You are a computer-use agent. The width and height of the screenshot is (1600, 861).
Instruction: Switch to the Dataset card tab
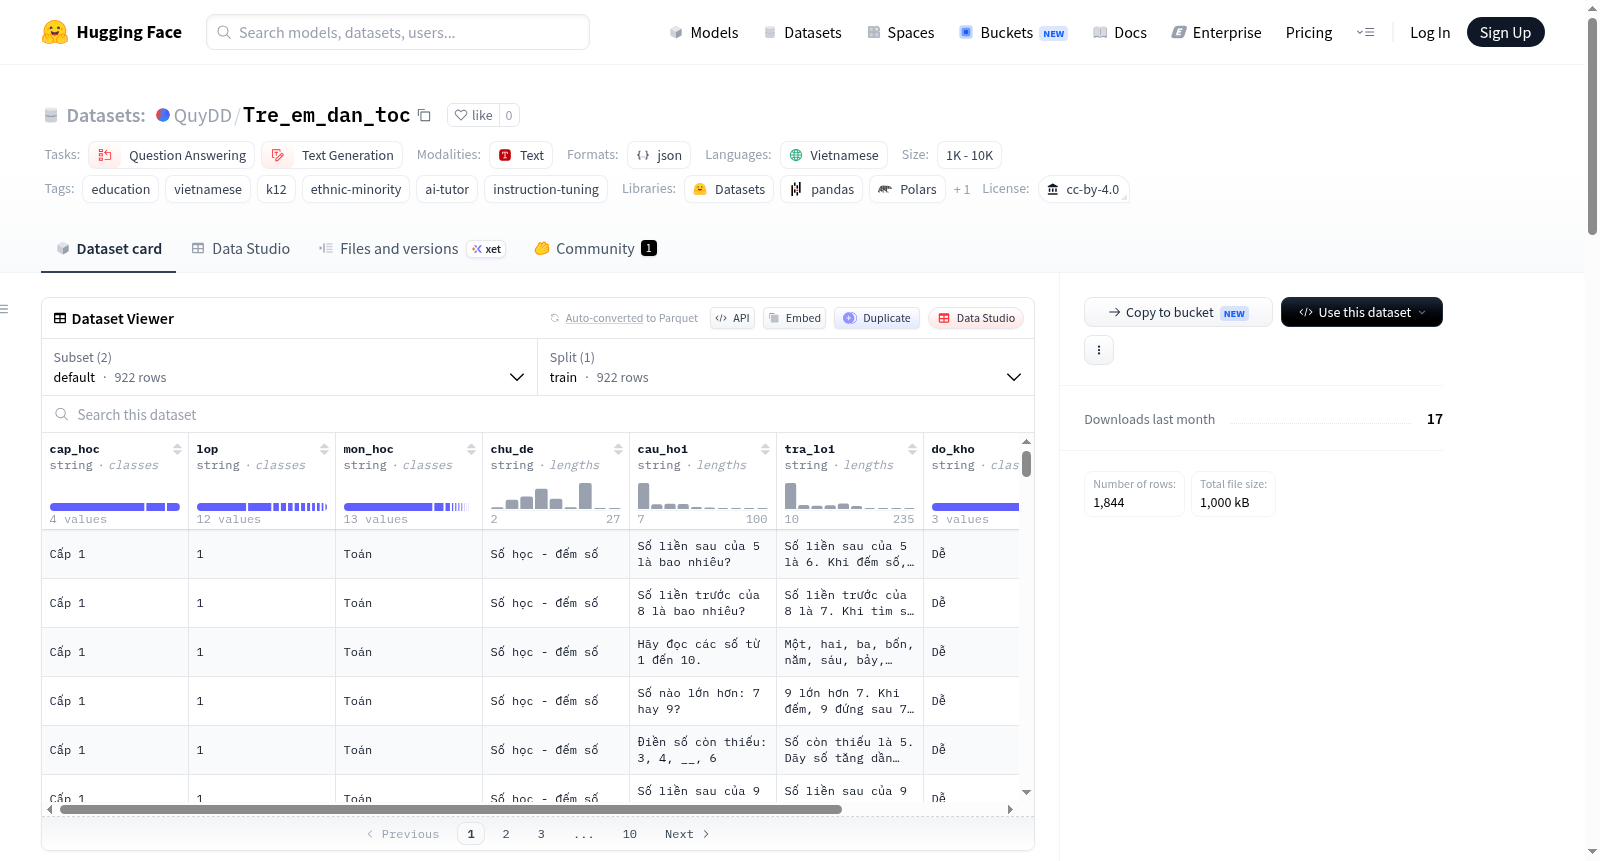tap(109, 248)
